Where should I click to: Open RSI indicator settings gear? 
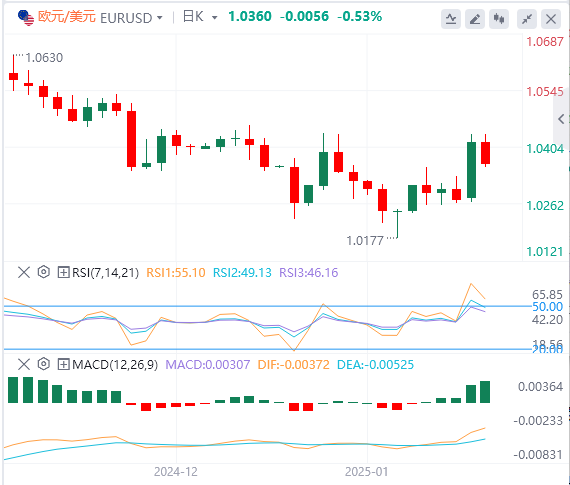pos(44,272)
